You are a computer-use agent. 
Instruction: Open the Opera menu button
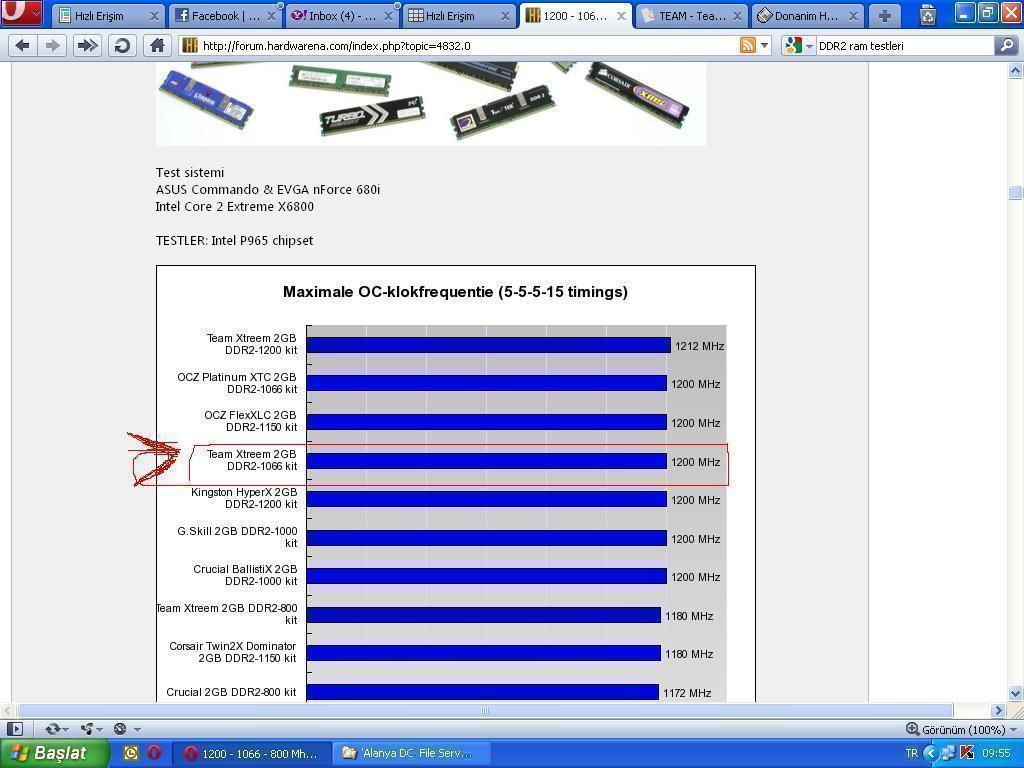(x=20, y=12)
